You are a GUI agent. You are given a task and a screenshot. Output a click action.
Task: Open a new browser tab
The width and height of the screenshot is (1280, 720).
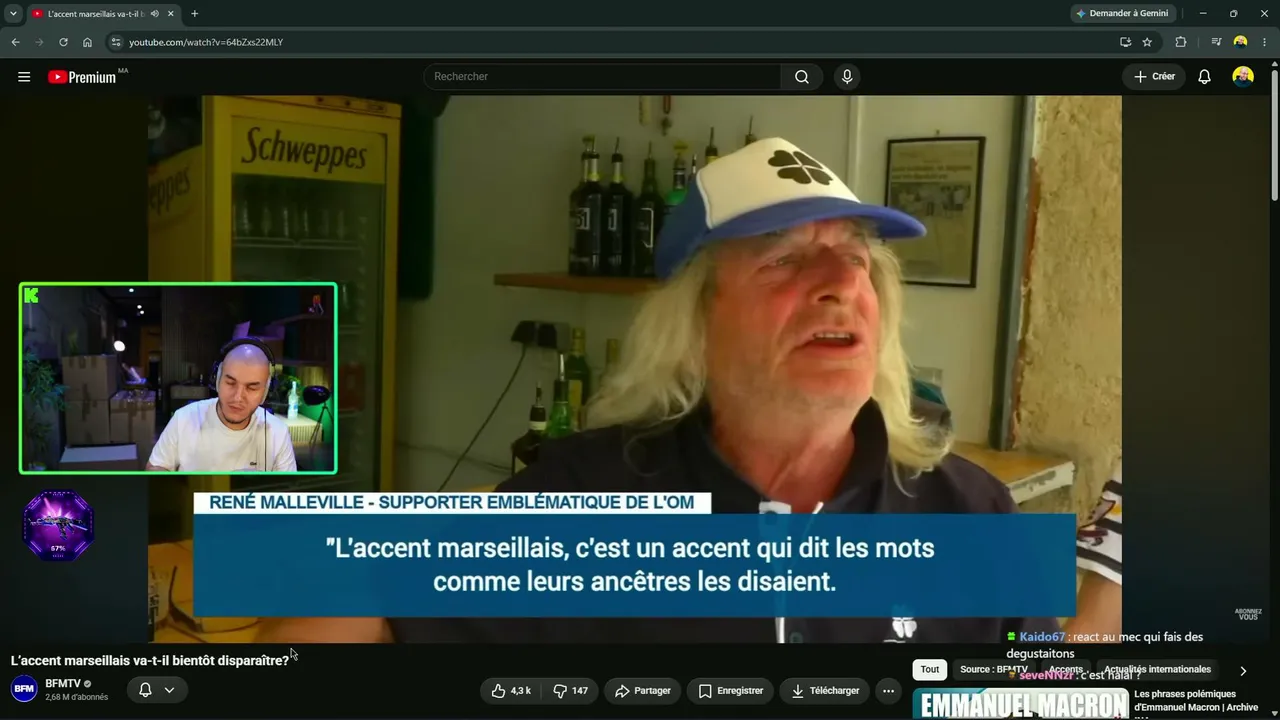[194, 14]
